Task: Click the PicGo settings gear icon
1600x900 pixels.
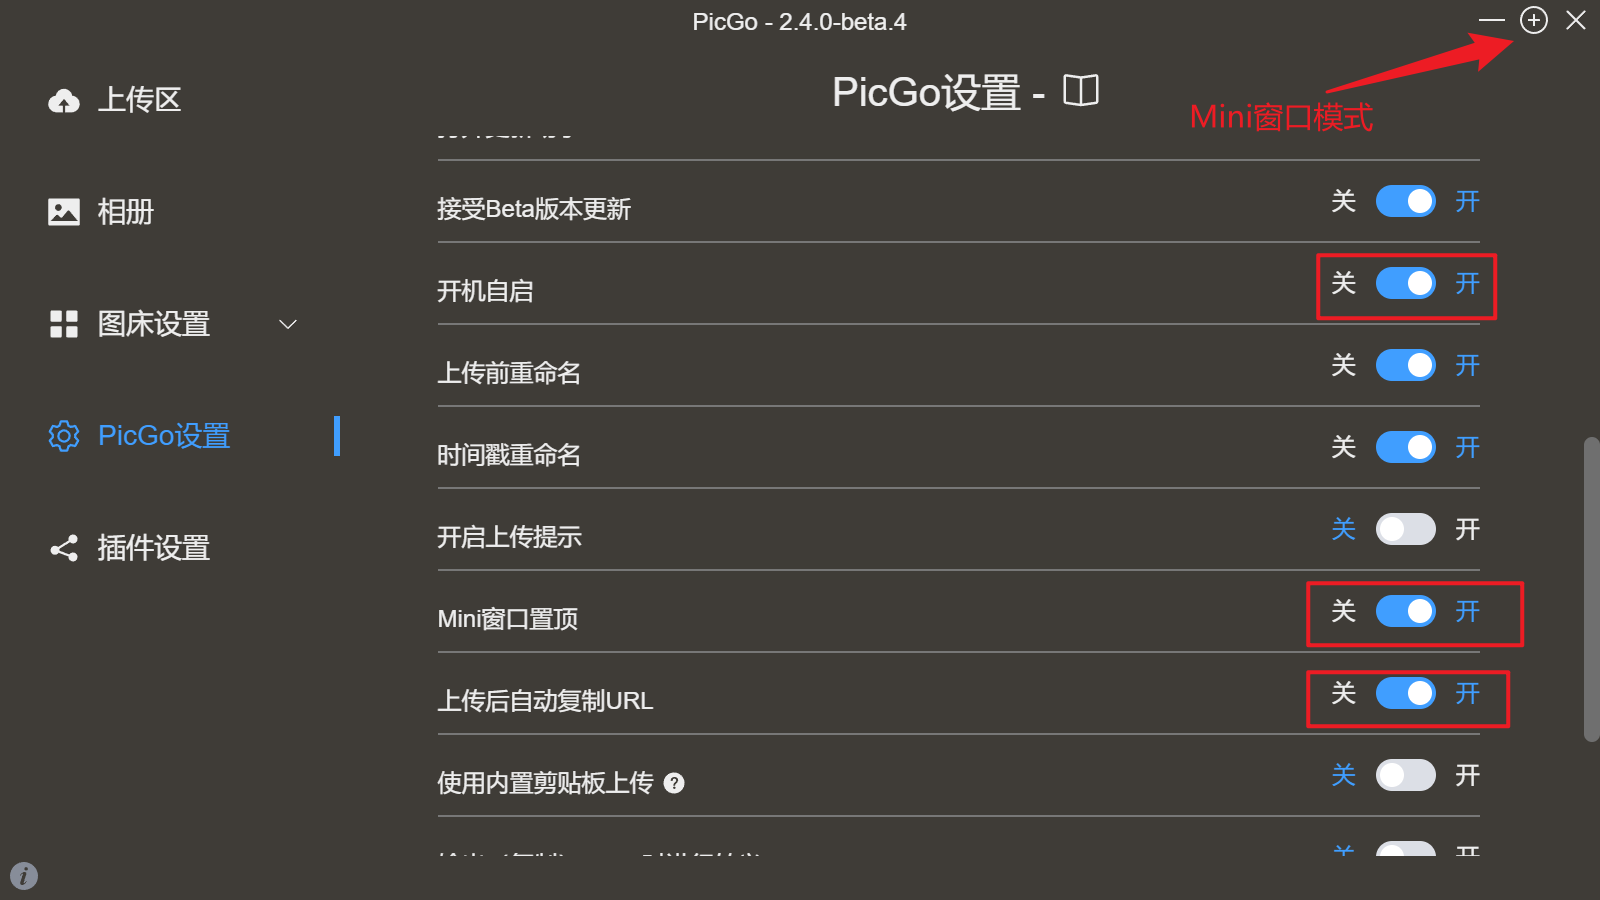Action: pyautogui.click(x=64, y=436)
